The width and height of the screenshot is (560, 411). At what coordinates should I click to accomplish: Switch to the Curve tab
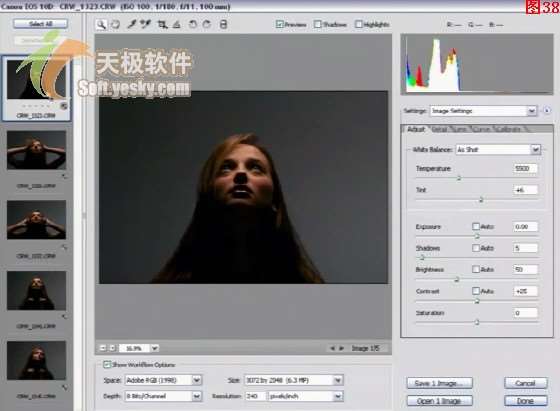pos(481,129)
